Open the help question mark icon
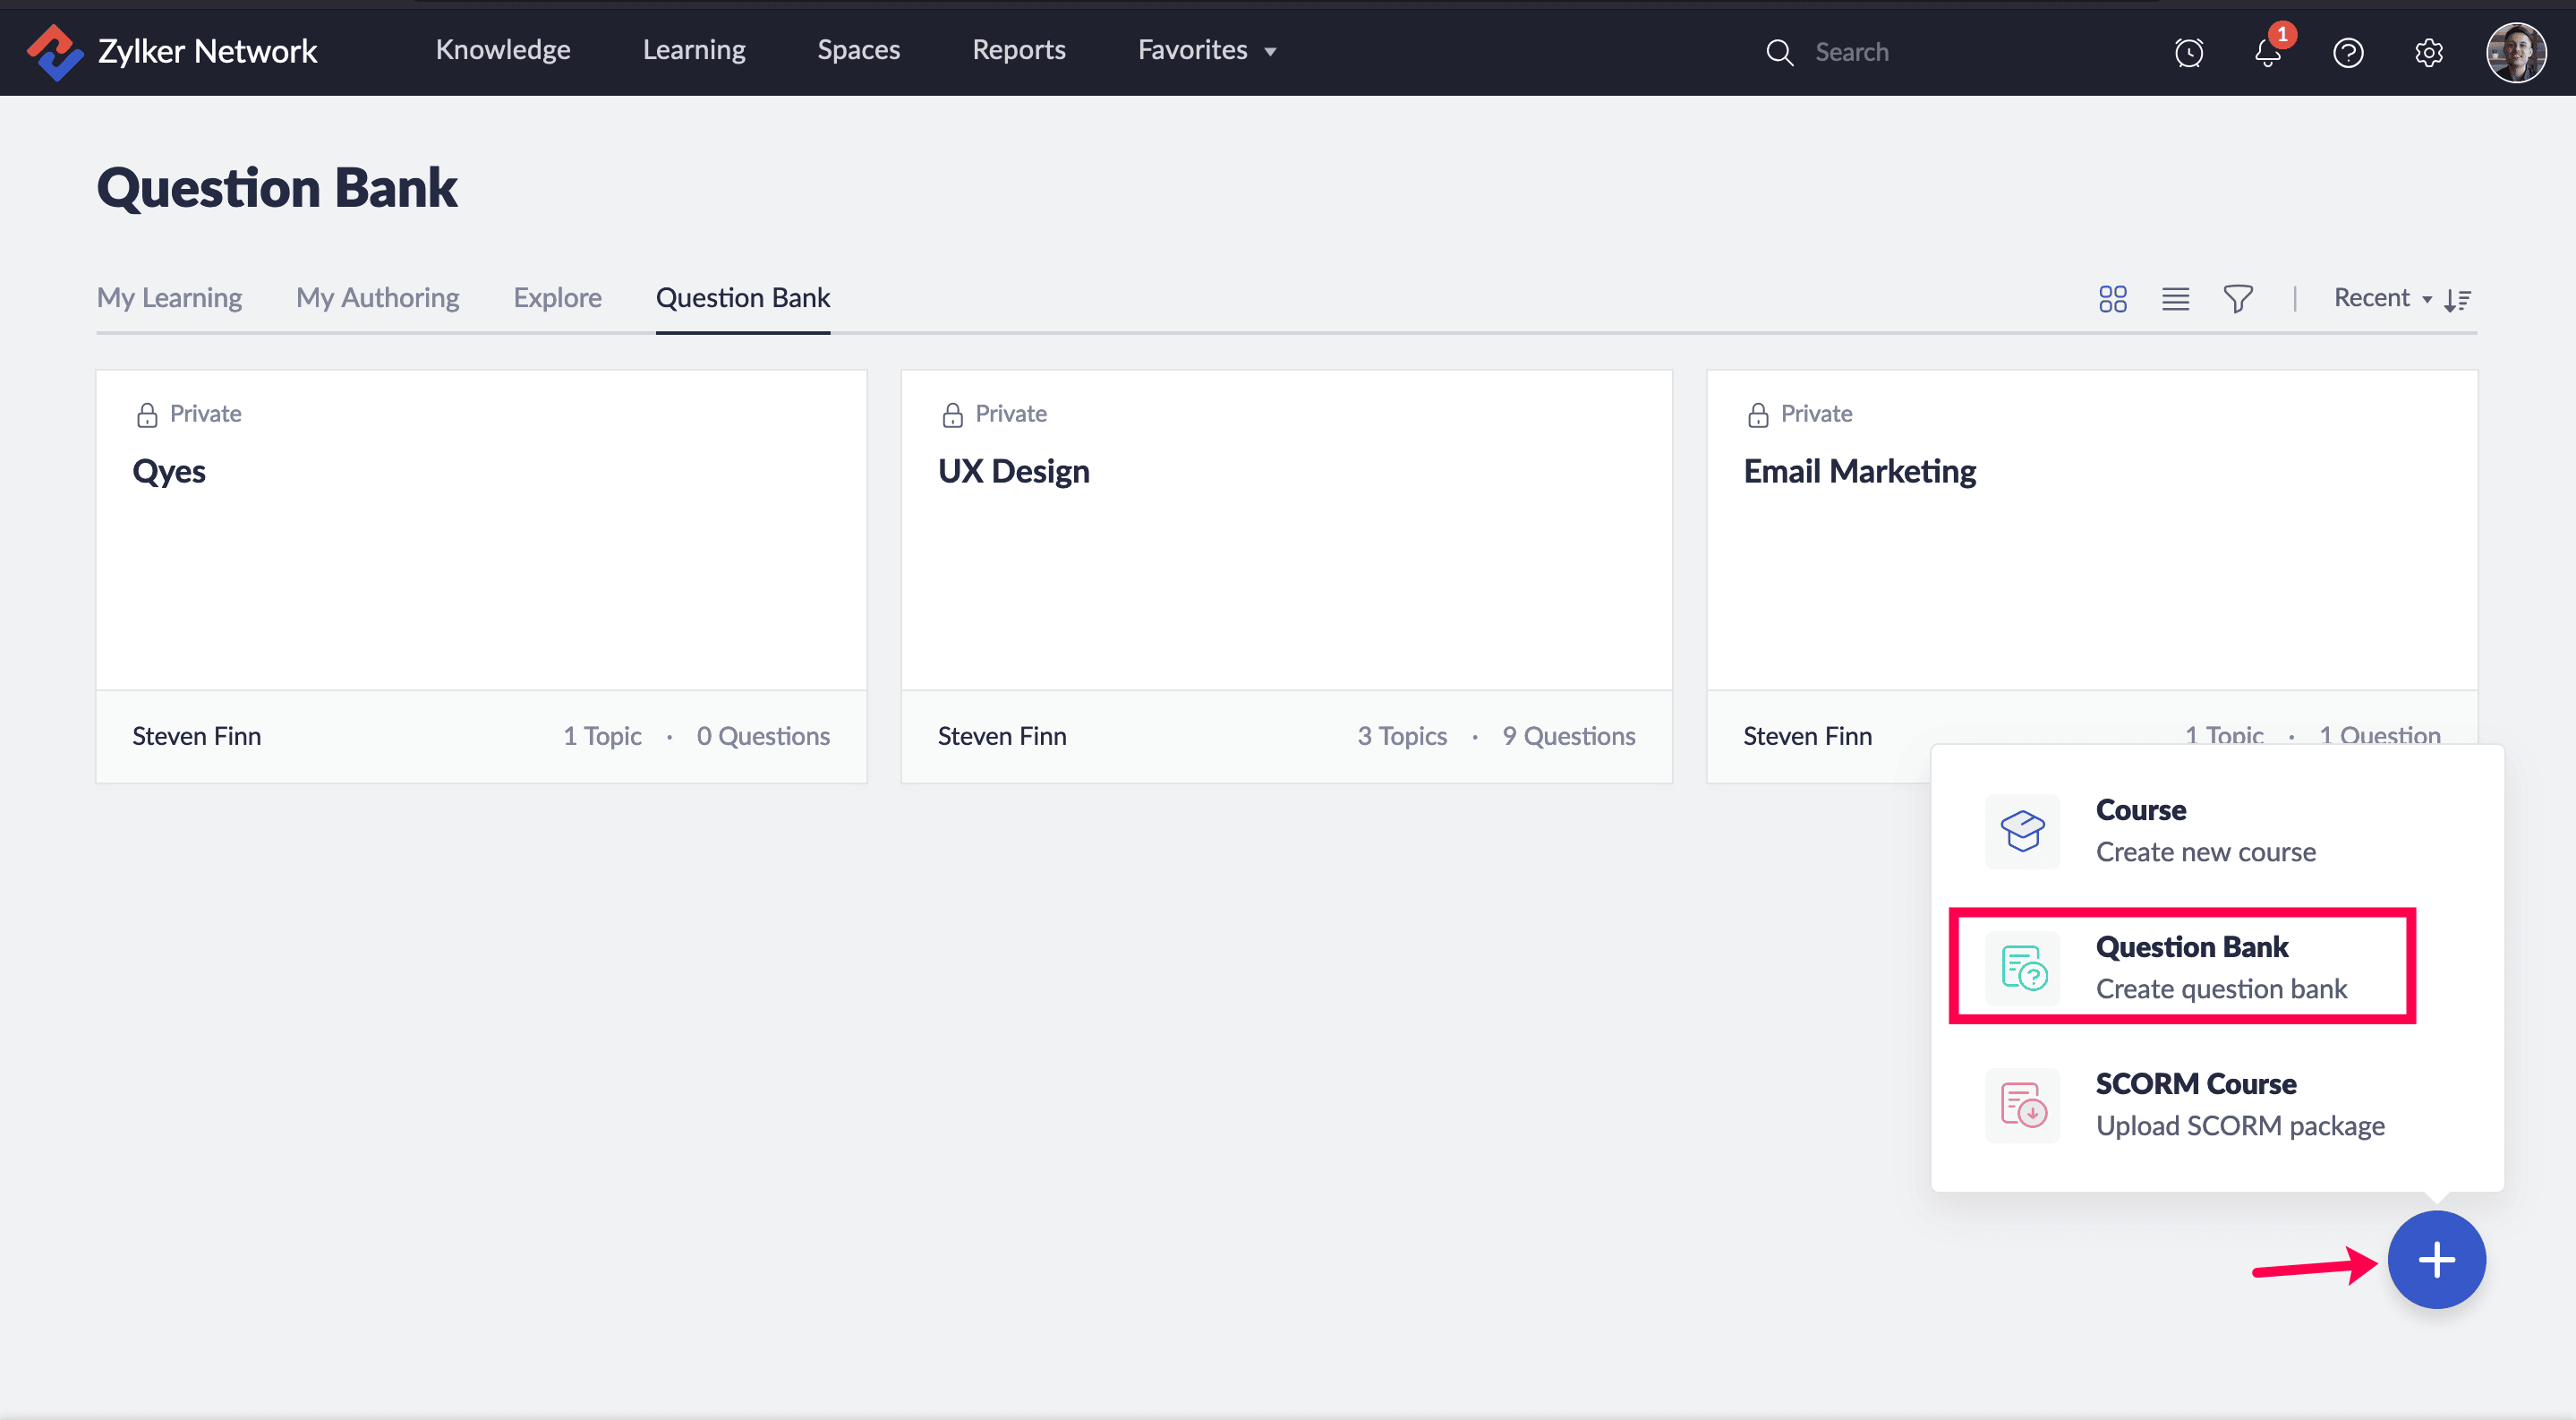 point(2347,52)
